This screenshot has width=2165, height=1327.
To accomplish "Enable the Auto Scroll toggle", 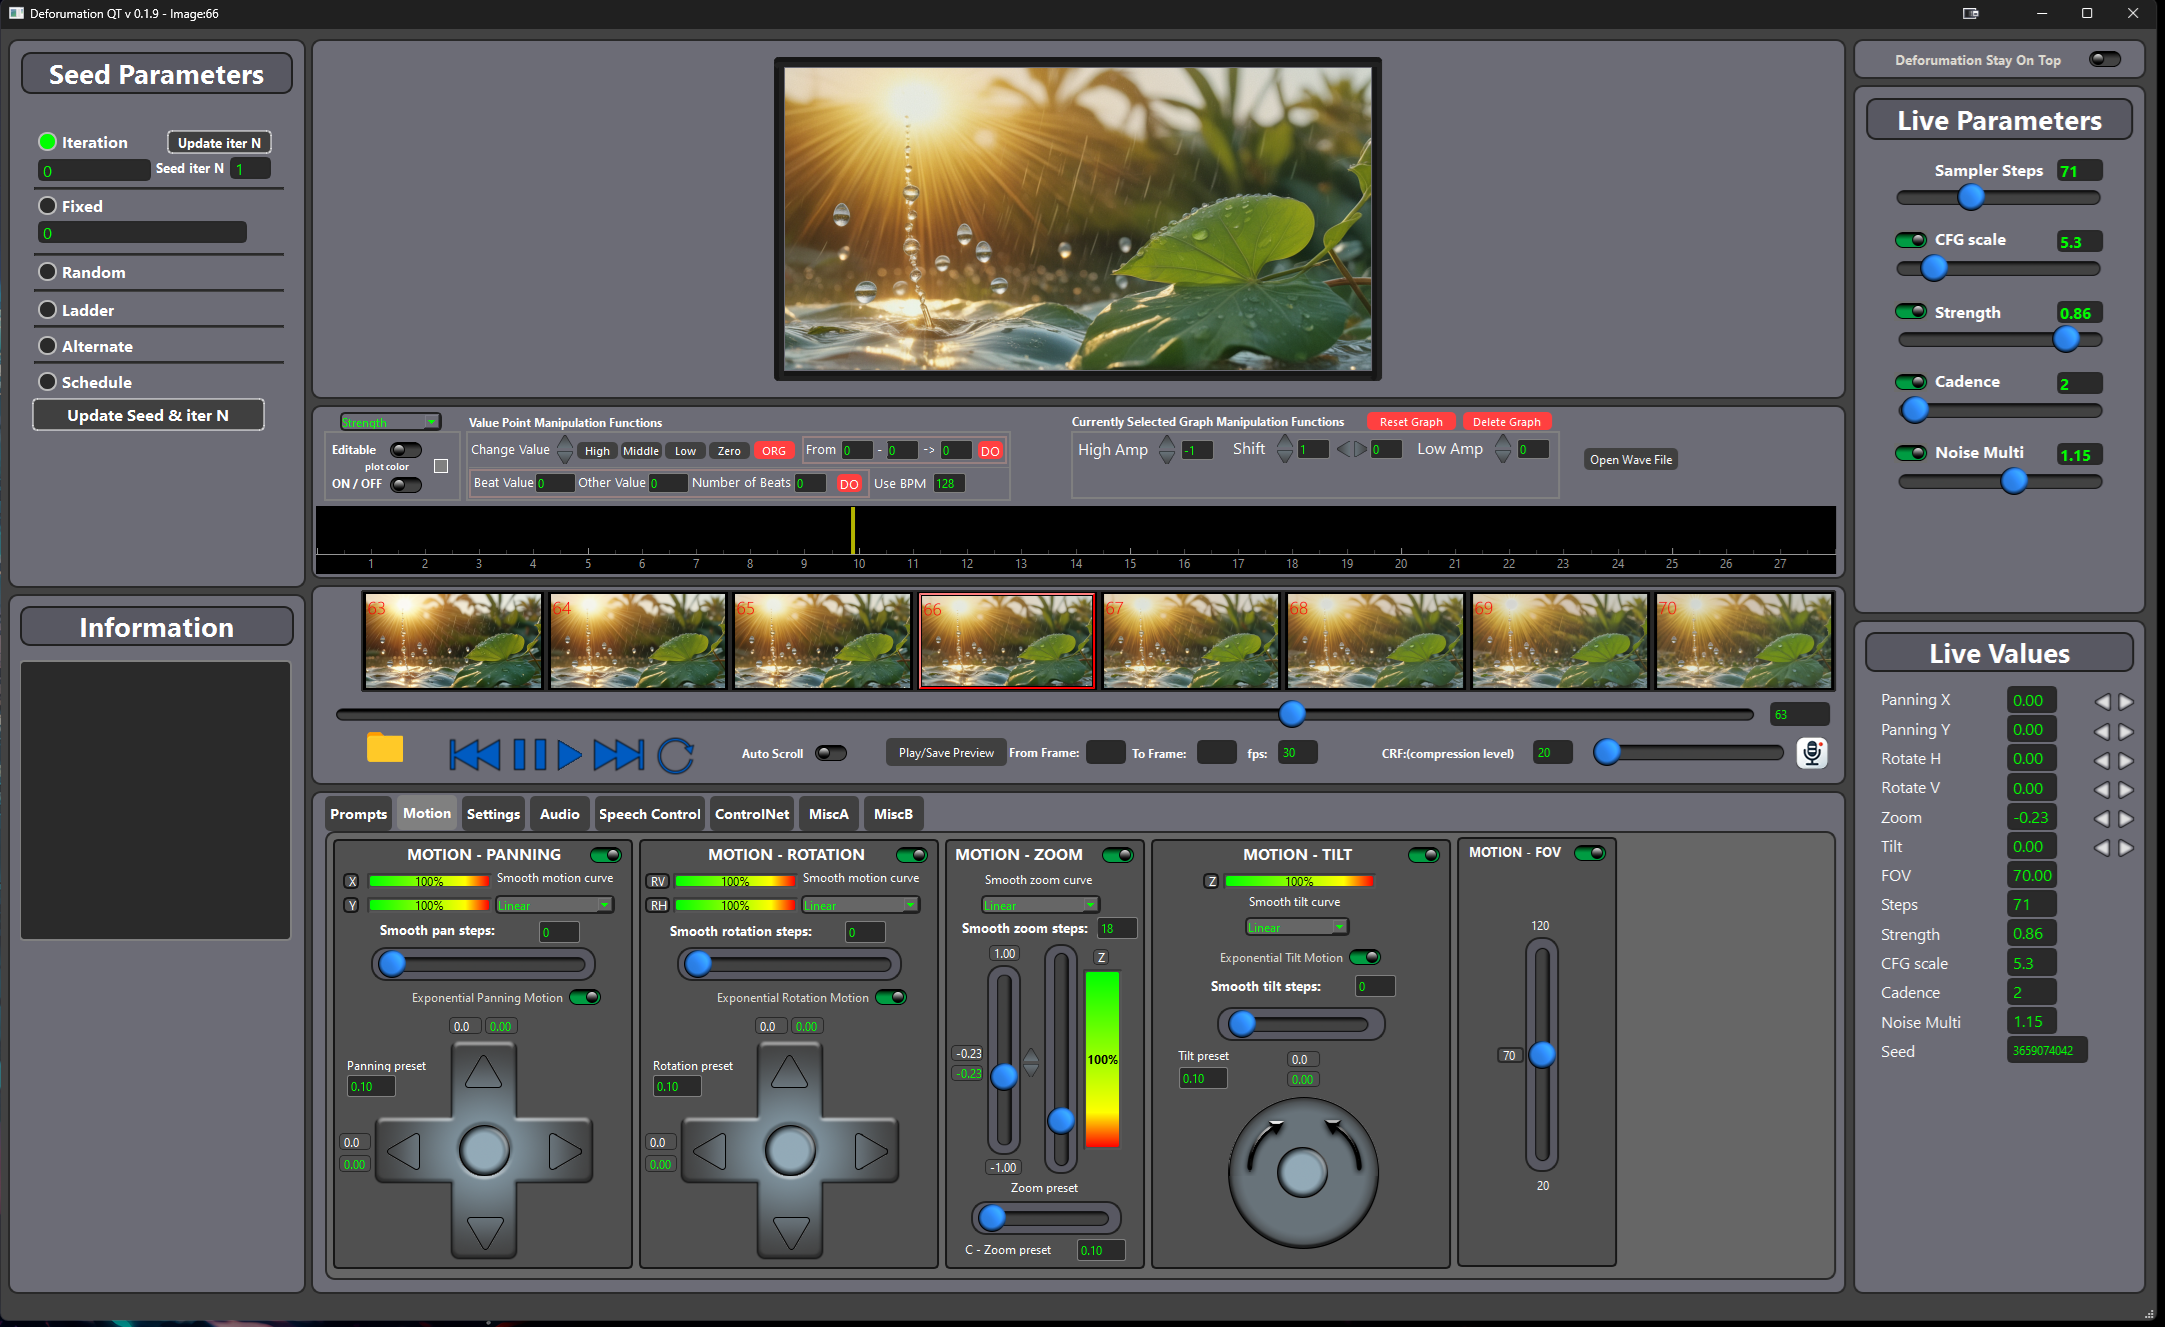I will [x=830, y=753].
